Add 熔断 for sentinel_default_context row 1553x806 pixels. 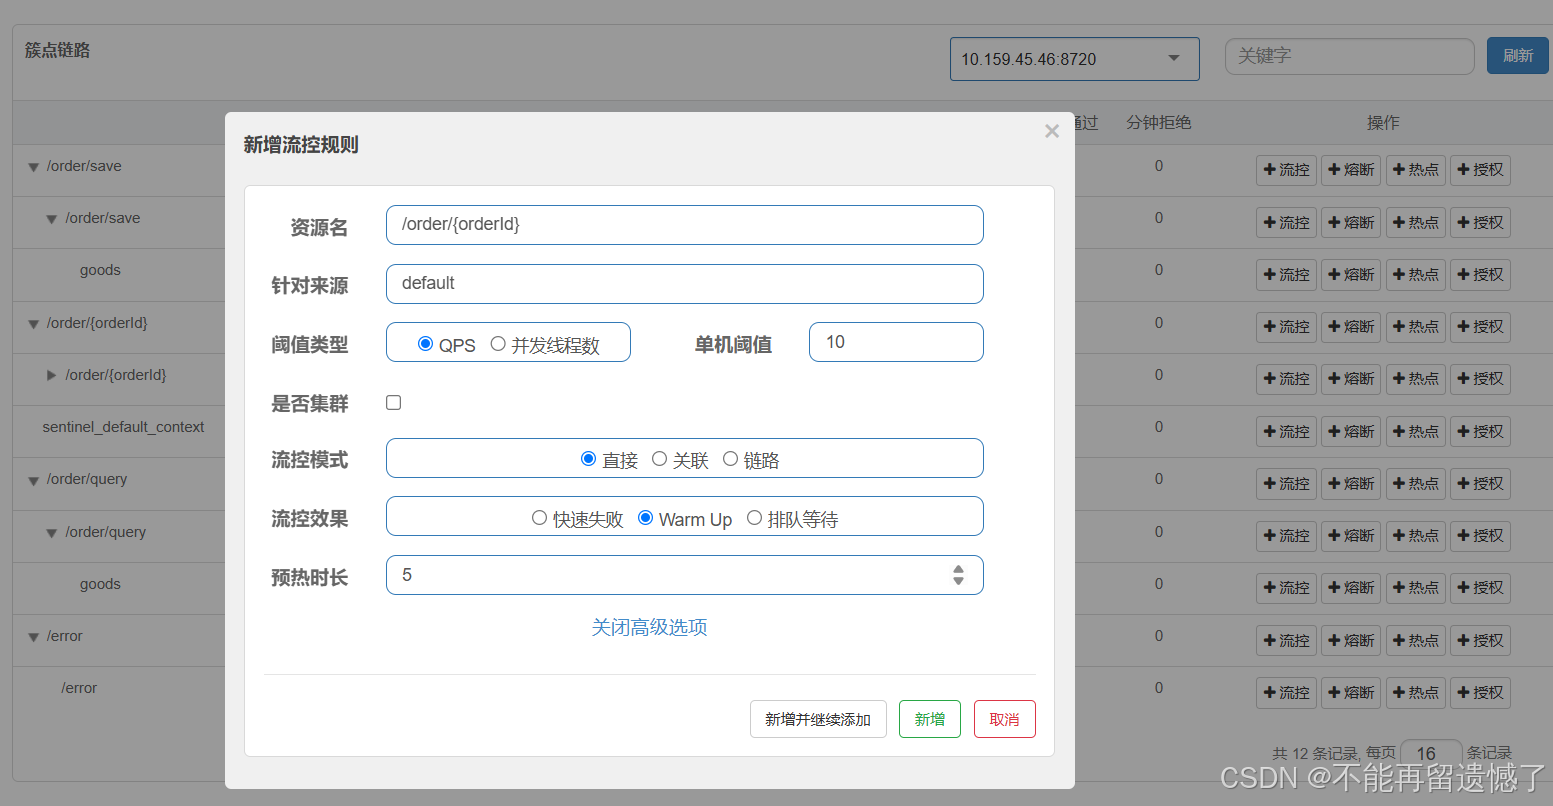[1351, 431]
